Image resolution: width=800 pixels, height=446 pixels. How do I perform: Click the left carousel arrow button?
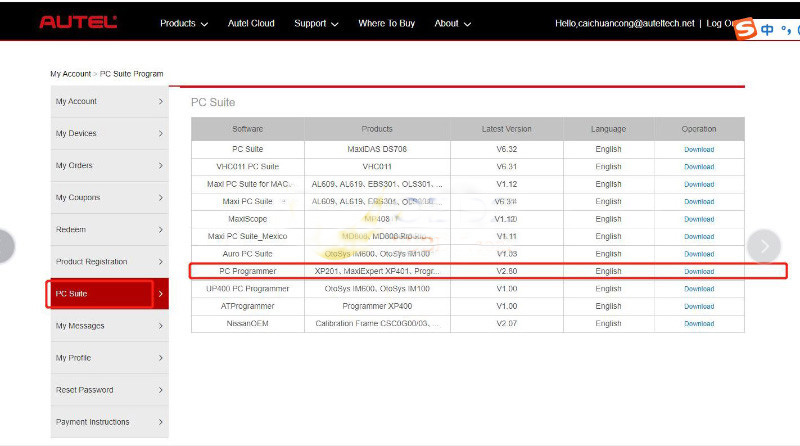[x=5, y=246]
